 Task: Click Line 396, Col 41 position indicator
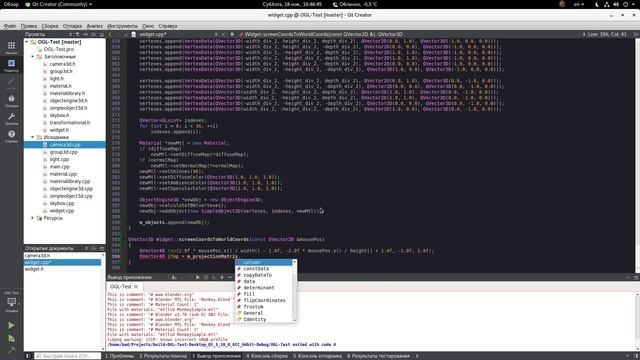click(x=607, y=34)
